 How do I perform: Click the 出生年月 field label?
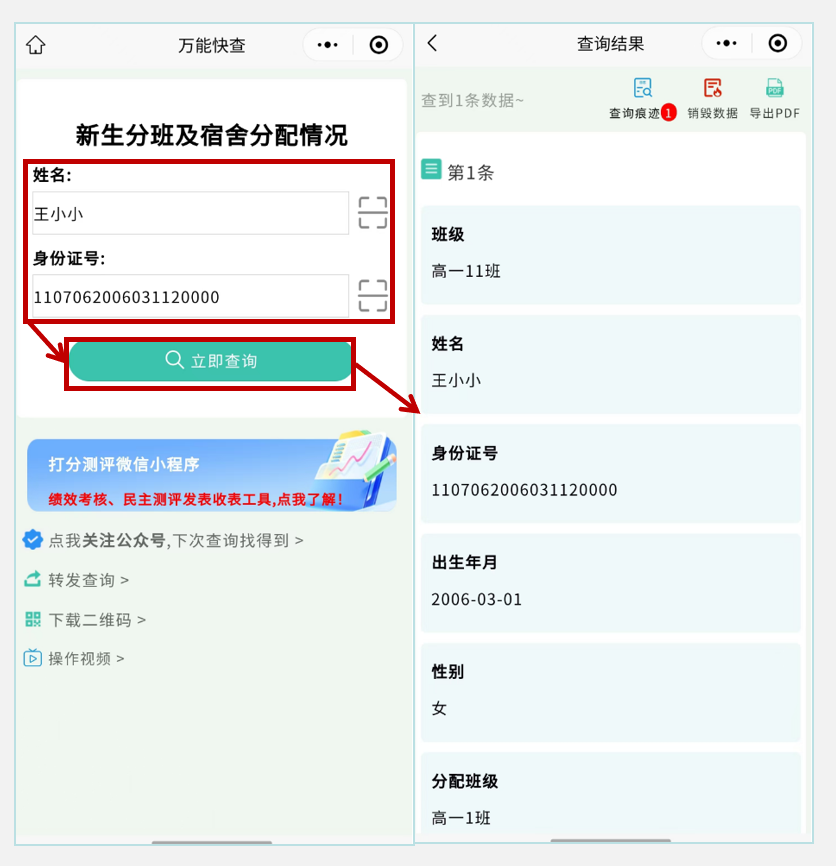tap(464, 562)
